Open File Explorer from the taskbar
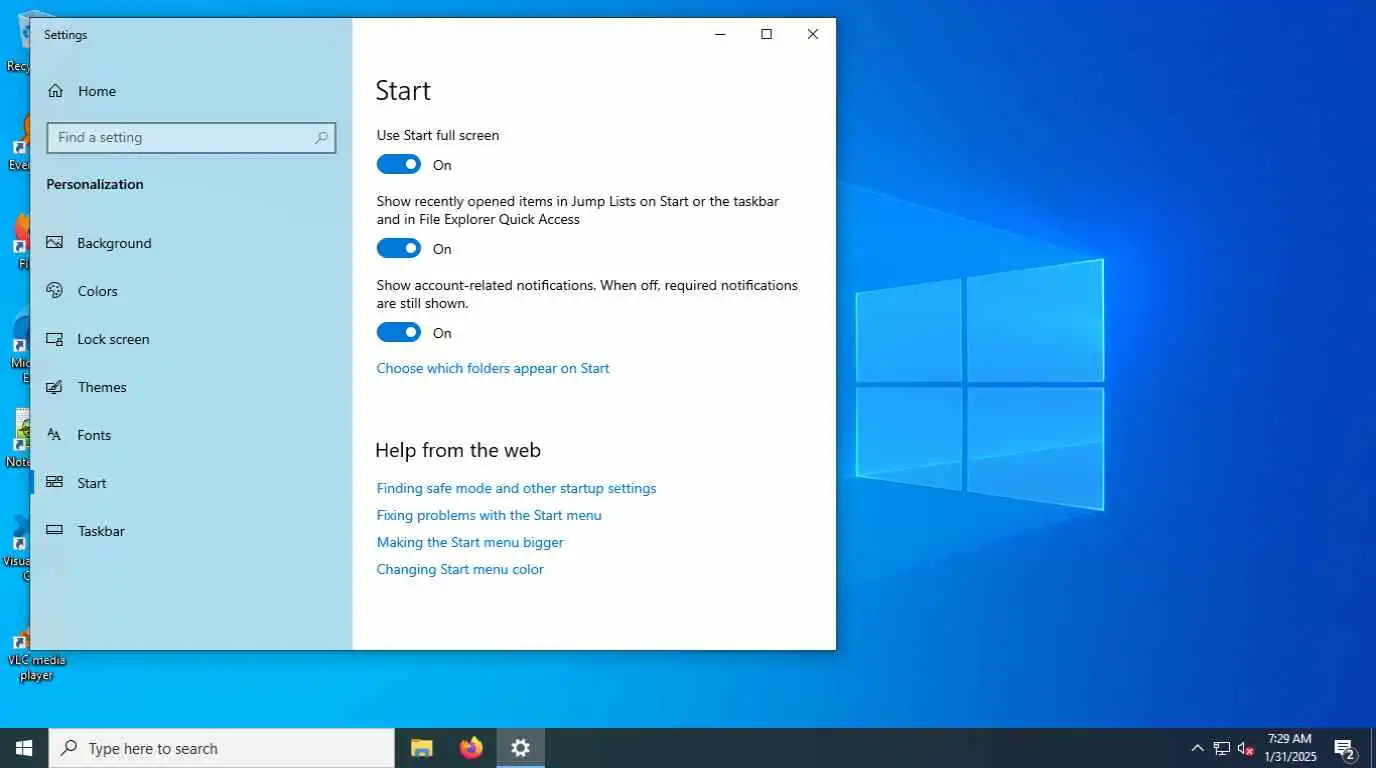This screenshot has width=1376, height=768. point(422,748)
